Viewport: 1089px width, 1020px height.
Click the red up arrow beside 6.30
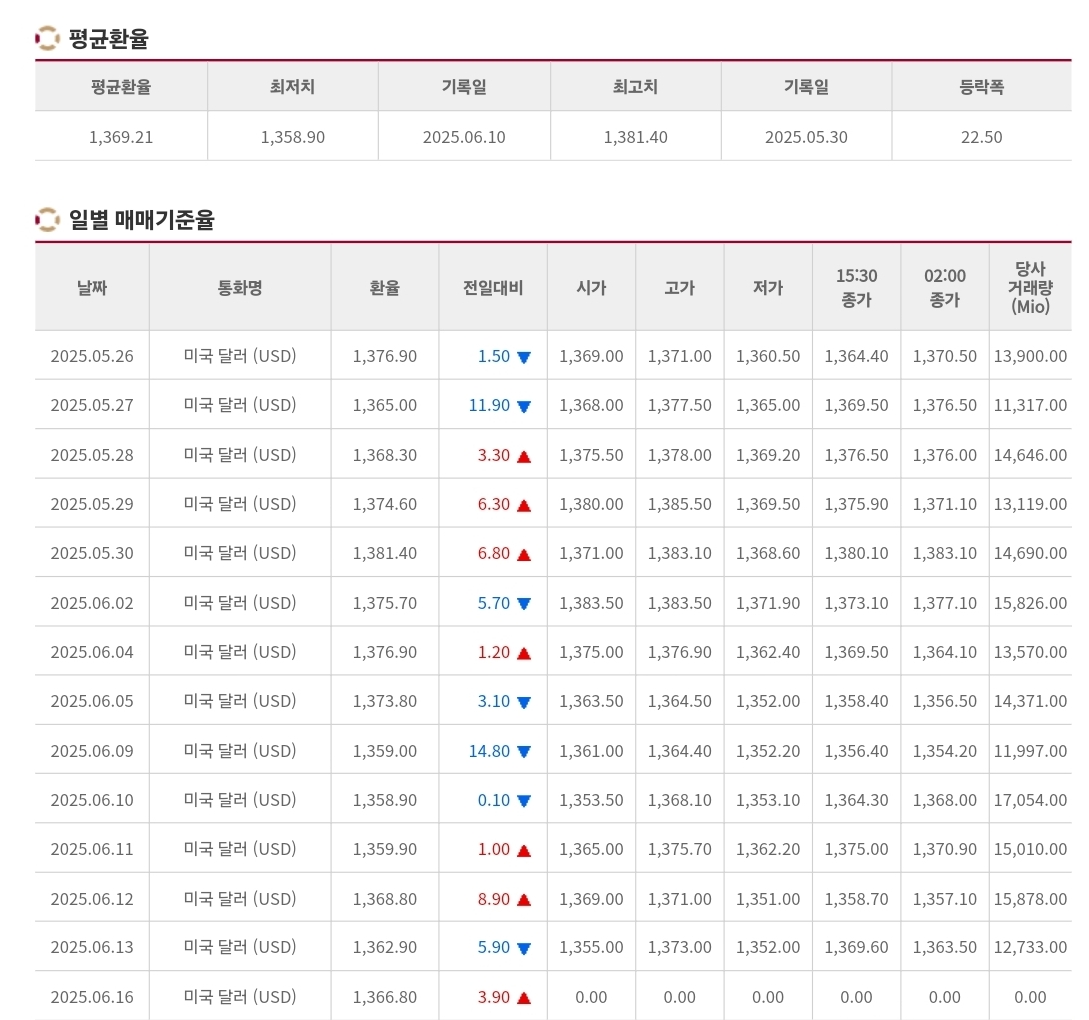pyautogui.click(x=524, y=505)
